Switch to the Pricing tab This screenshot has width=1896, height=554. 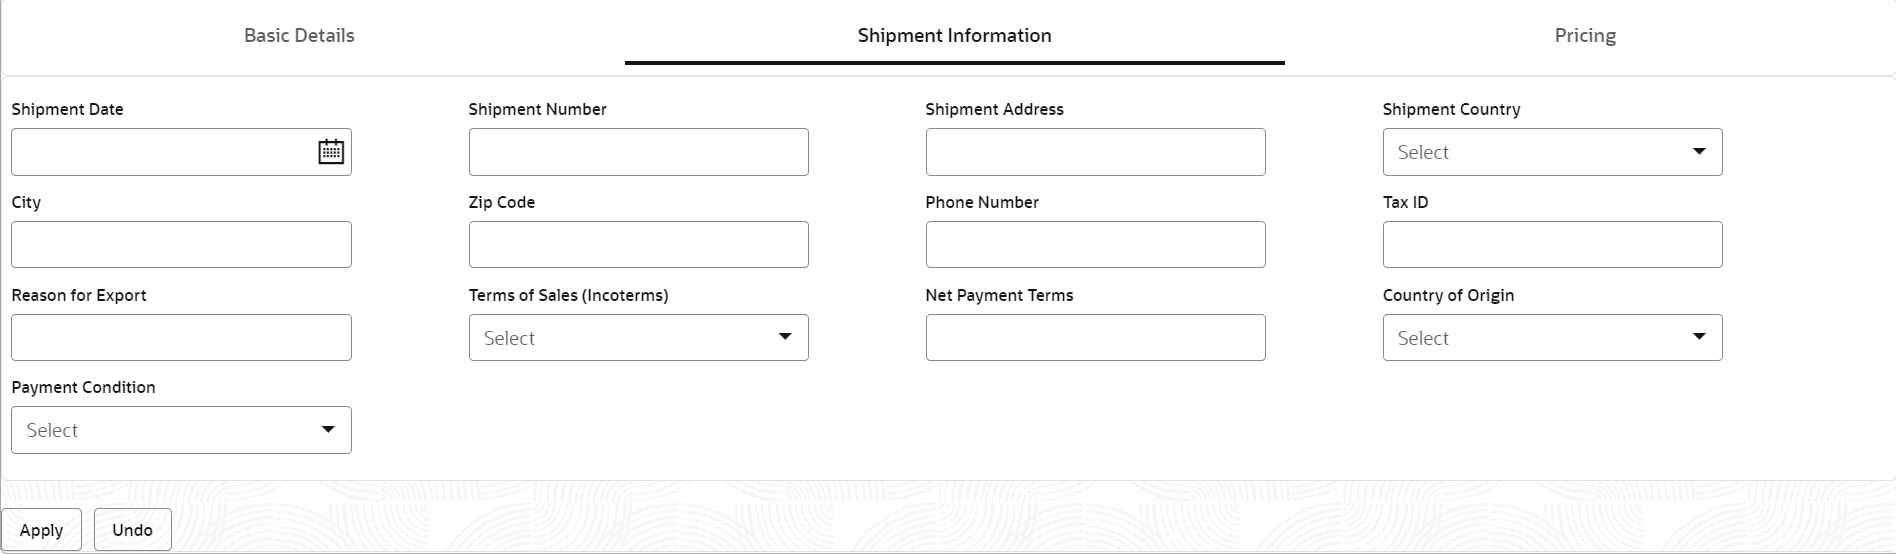point(1585,36)
